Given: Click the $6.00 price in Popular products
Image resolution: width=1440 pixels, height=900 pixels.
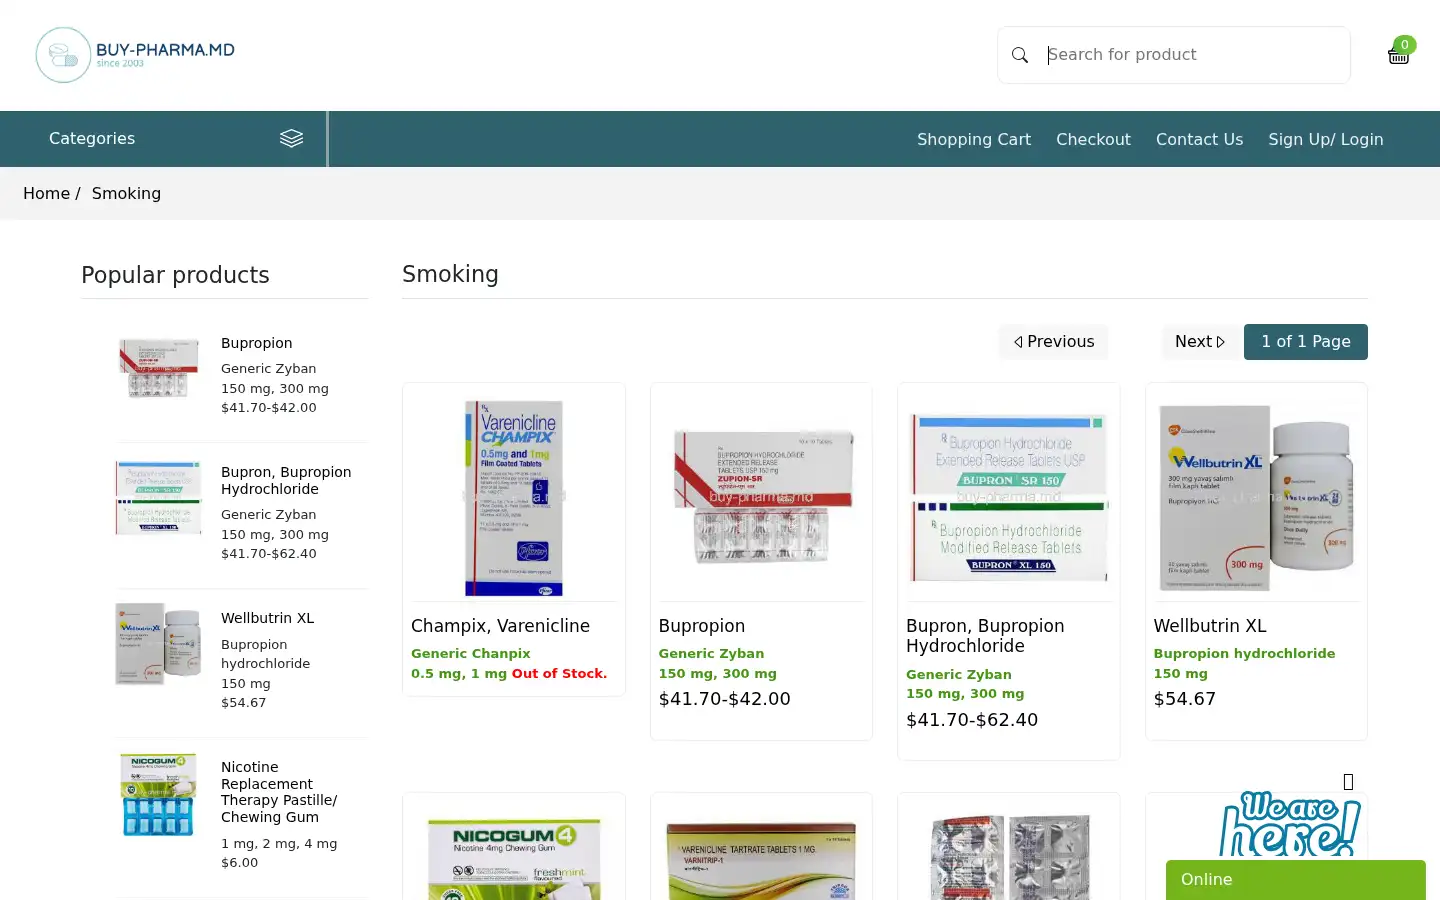Looking at the screenshot, I should point(239,863).
